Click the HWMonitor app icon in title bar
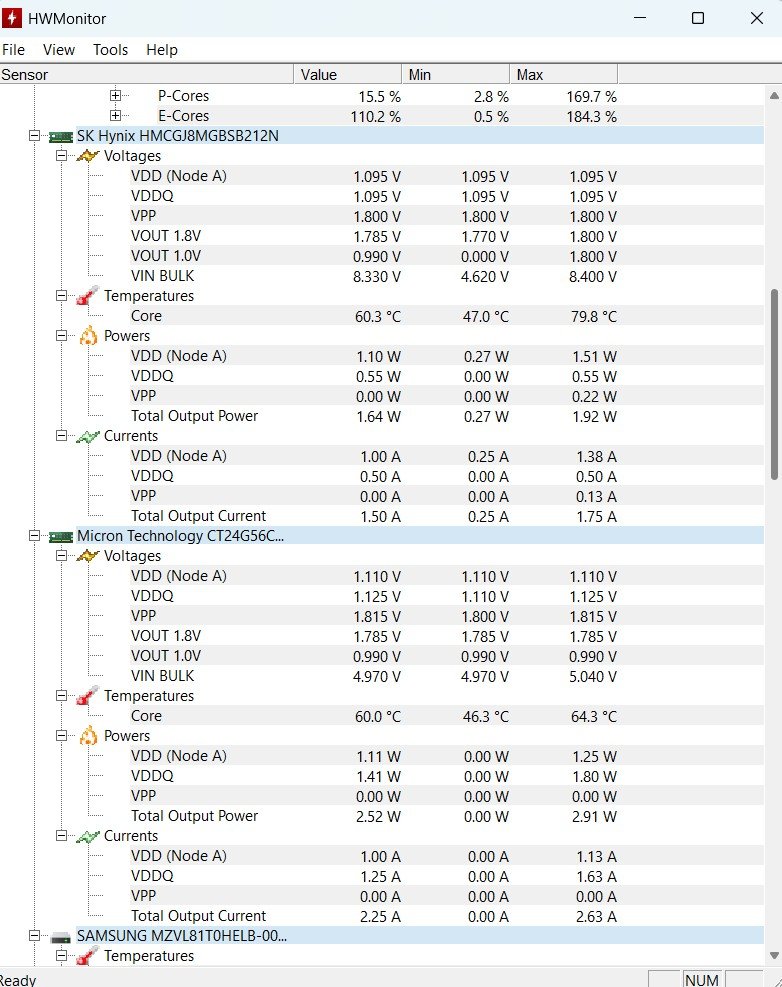This screenshot has height=987, width=782. 11,18
